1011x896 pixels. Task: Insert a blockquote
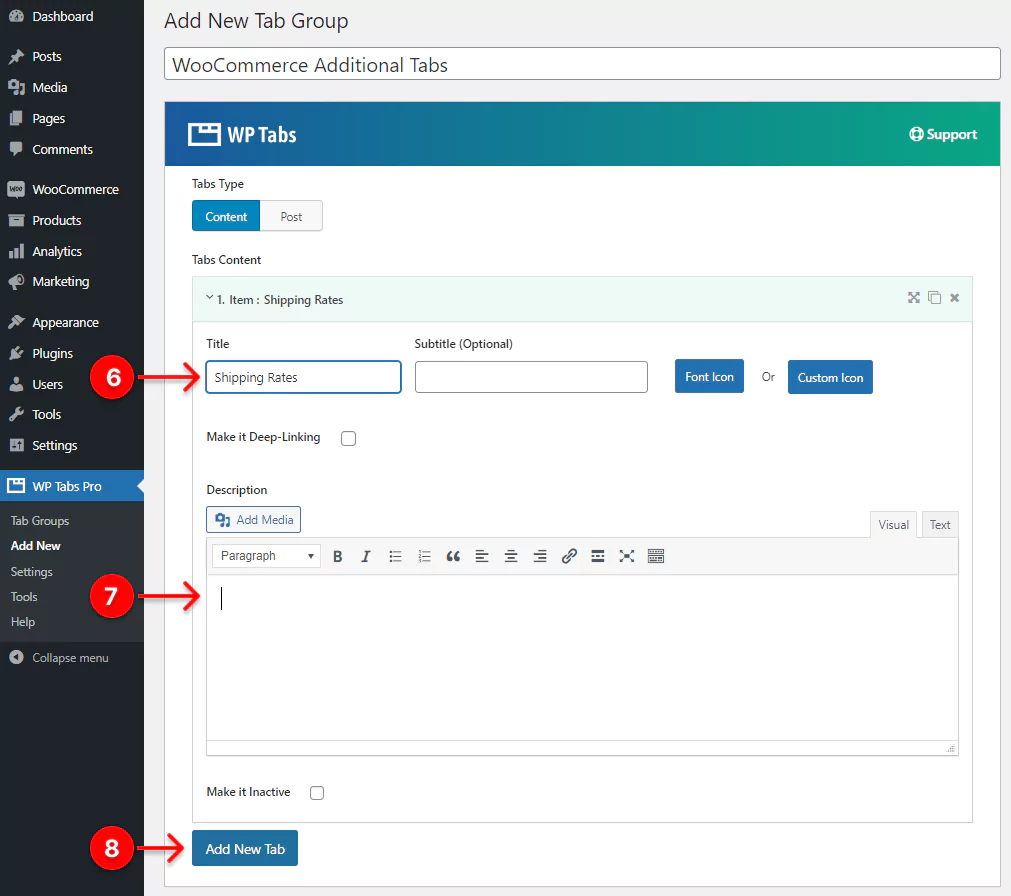tap(453, 556)
